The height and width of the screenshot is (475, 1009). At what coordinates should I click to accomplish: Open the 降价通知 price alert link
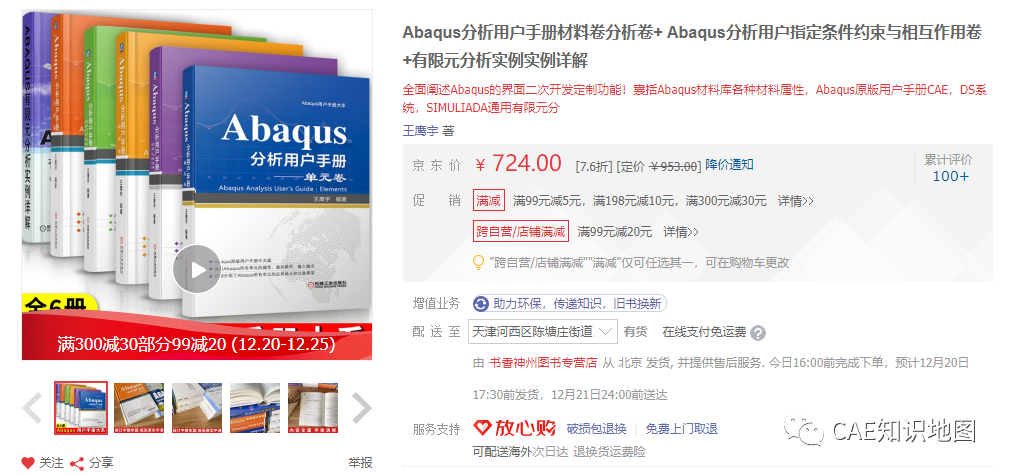tap(729, 165)
